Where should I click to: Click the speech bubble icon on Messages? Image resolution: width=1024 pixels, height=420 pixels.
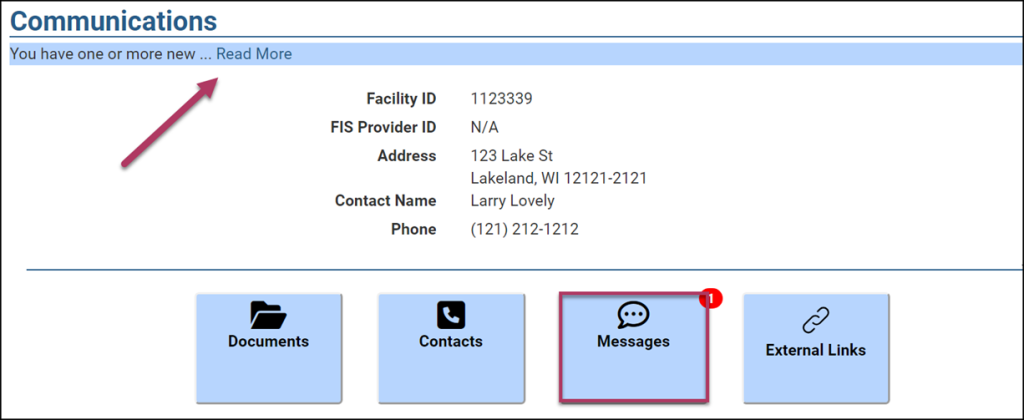click(633, 317)
